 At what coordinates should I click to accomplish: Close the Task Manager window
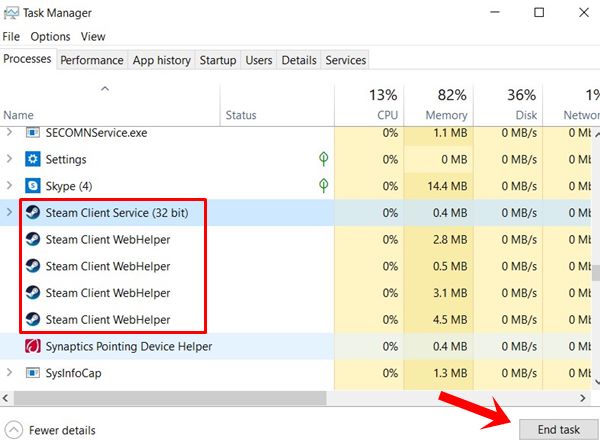pyautogui.click(x=584, y=12)
